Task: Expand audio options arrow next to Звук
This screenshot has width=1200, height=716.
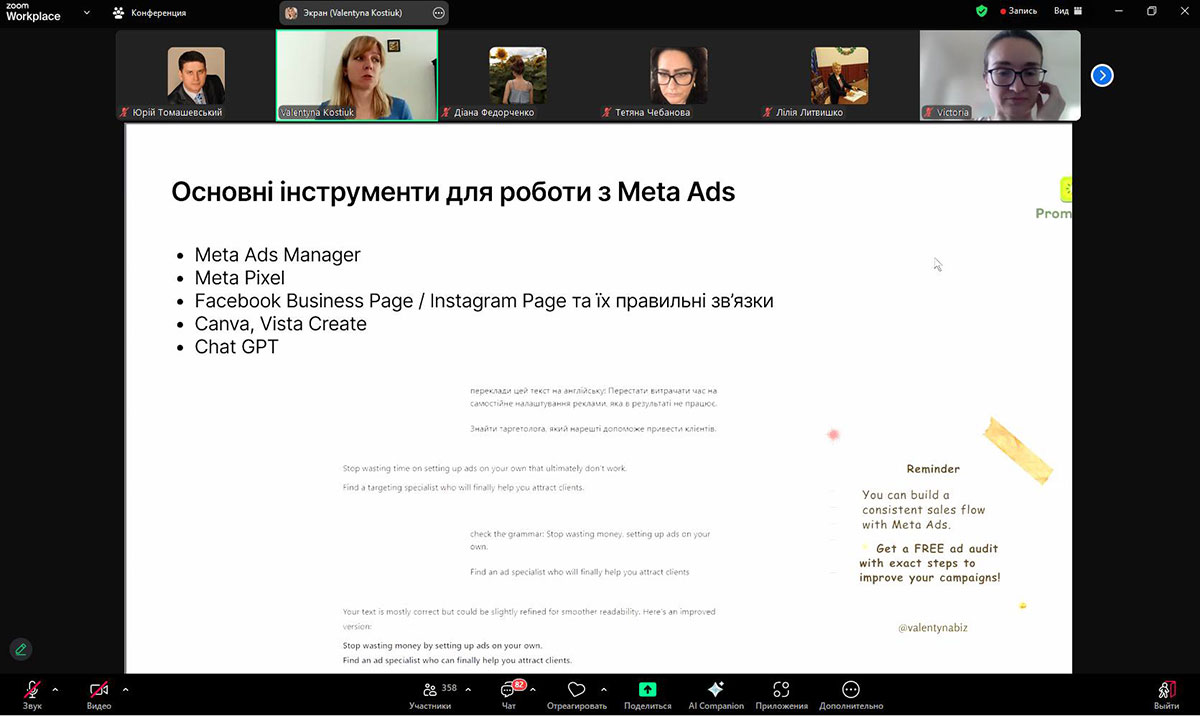Action: [55, 689]
